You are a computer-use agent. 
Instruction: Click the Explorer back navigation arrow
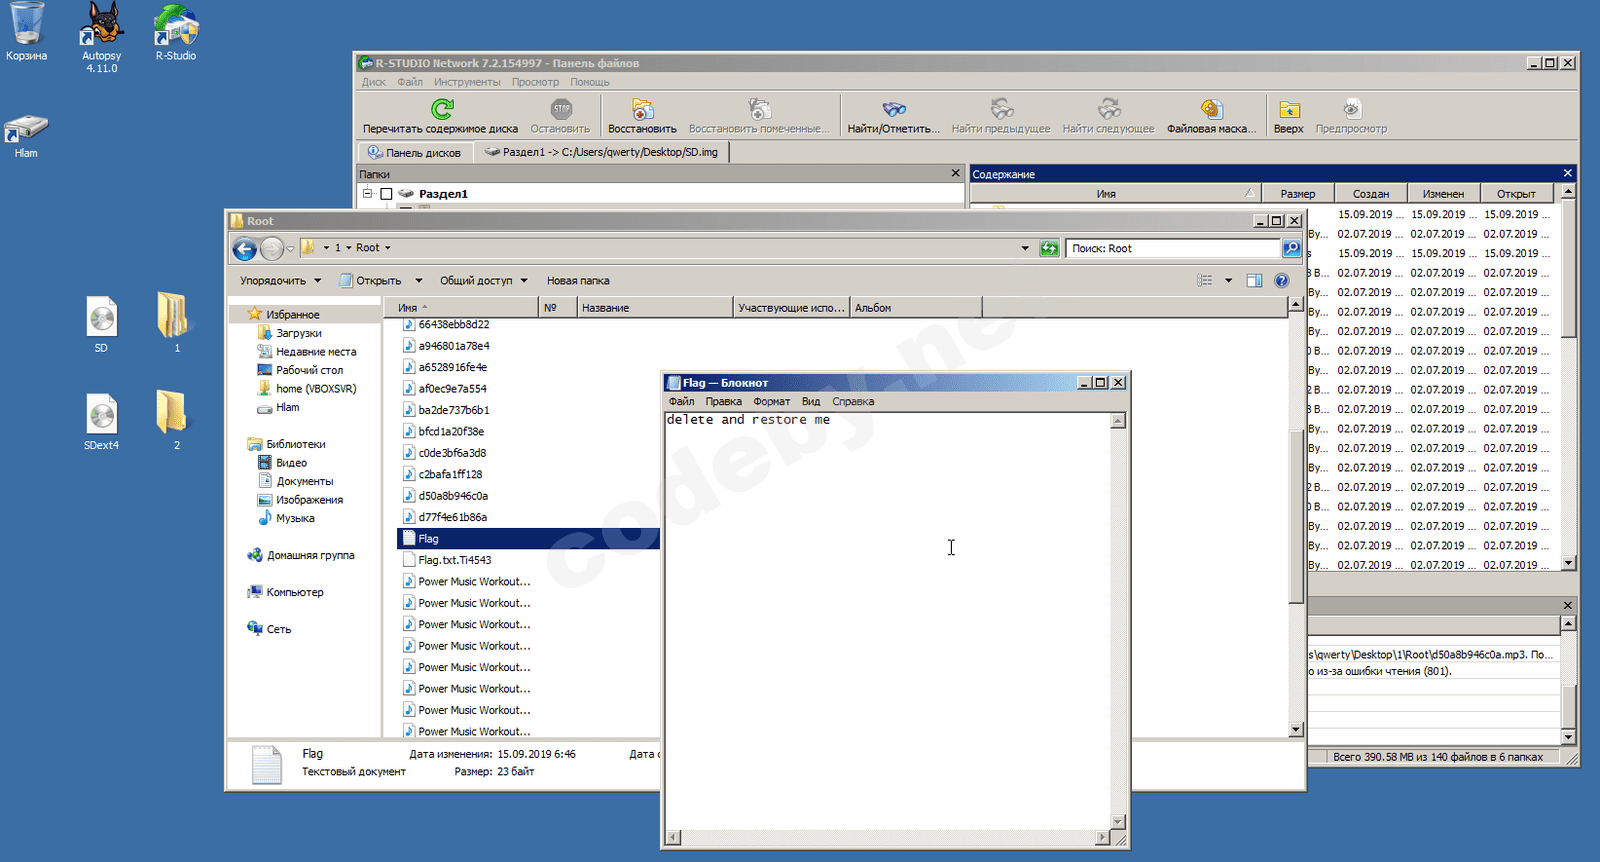point(244,249)
